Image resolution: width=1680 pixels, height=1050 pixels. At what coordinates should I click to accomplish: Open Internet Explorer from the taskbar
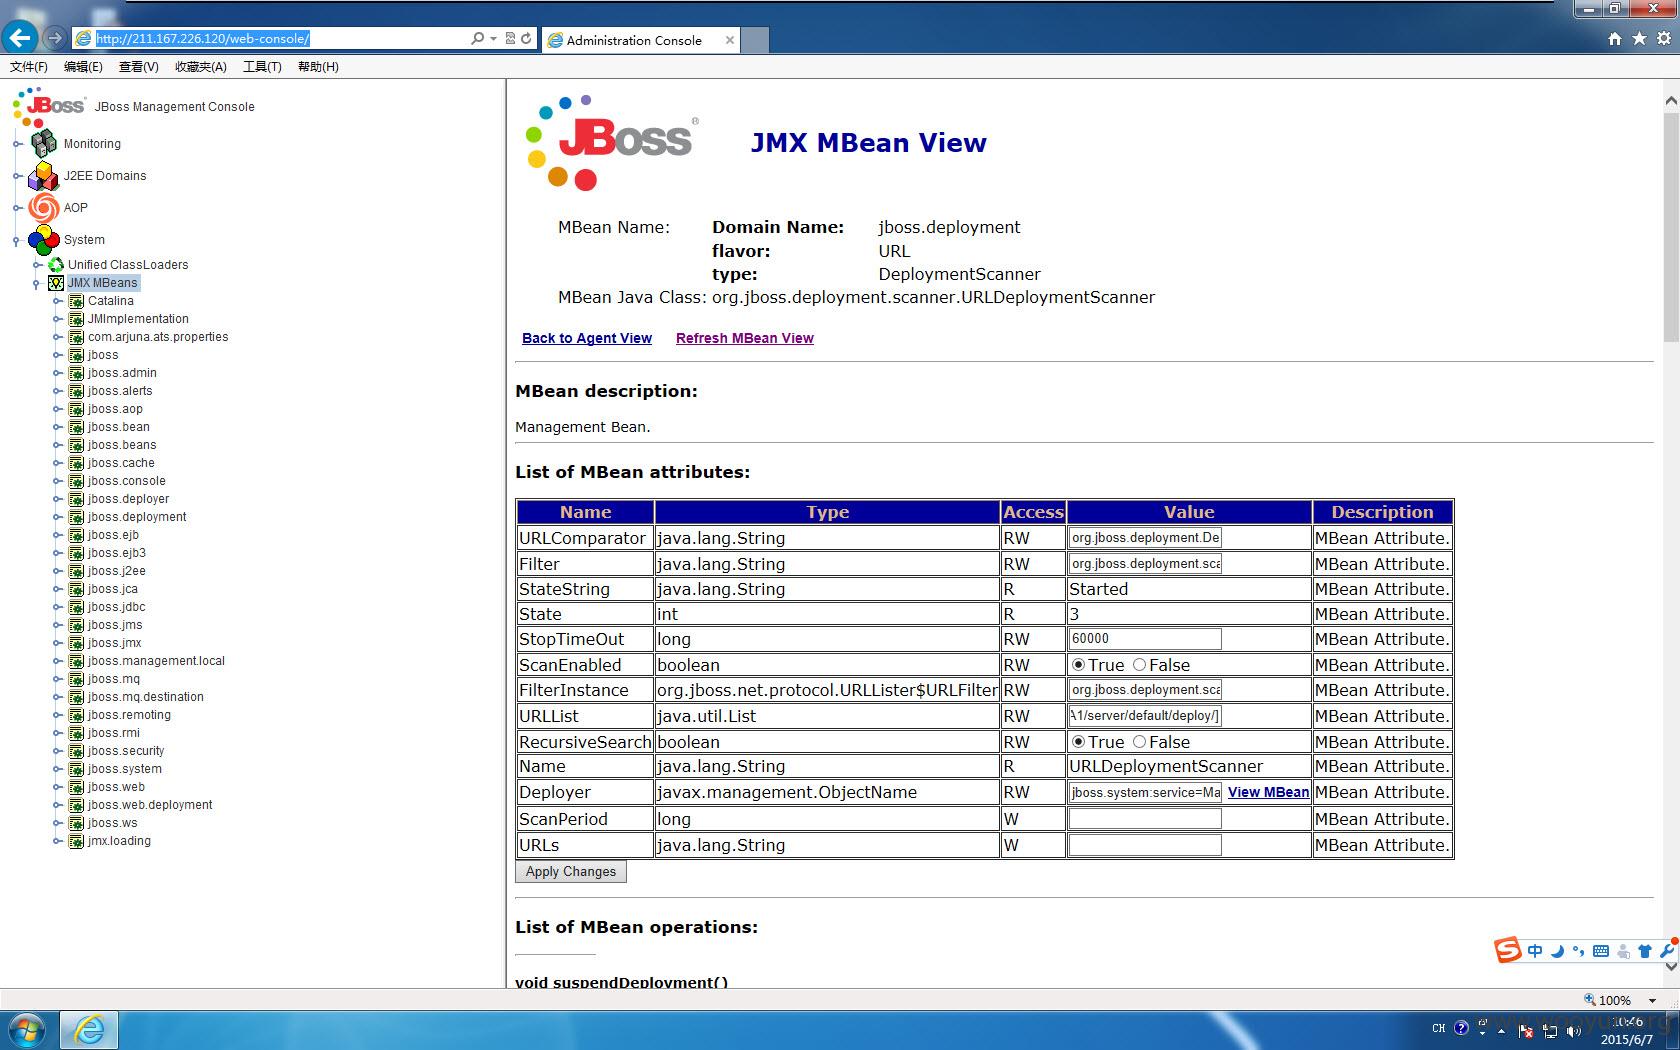pos(90,1029)
